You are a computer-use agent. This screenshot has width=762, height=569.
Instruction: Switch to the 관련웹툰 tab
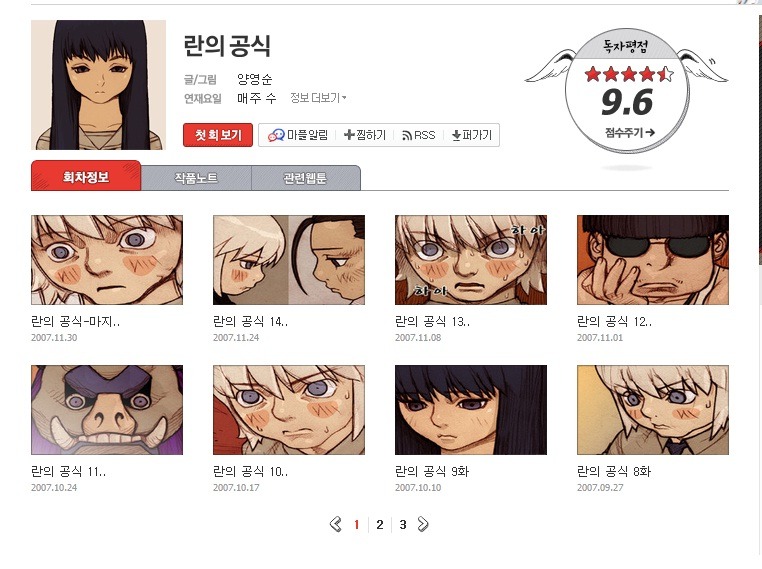coord(306,178)
